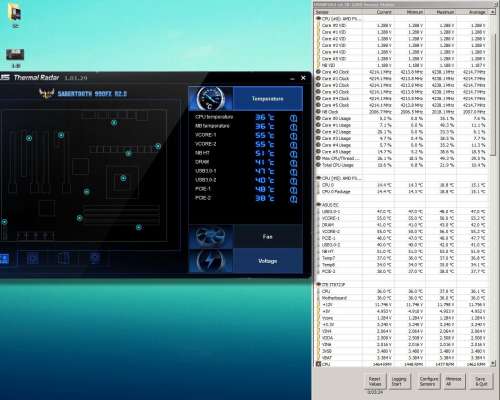Click fan icon of CPU RPM row at bottom
The image size is (500, 400).
pos(318,364)
